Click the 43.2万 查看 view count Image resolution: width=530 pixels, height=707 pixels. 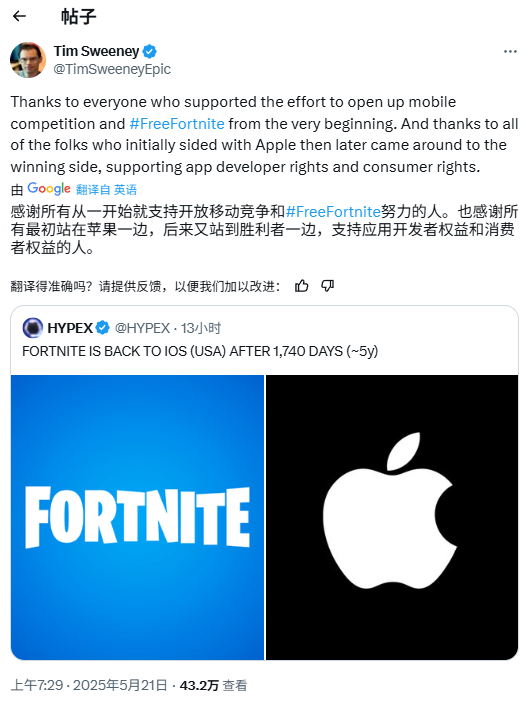213,685
